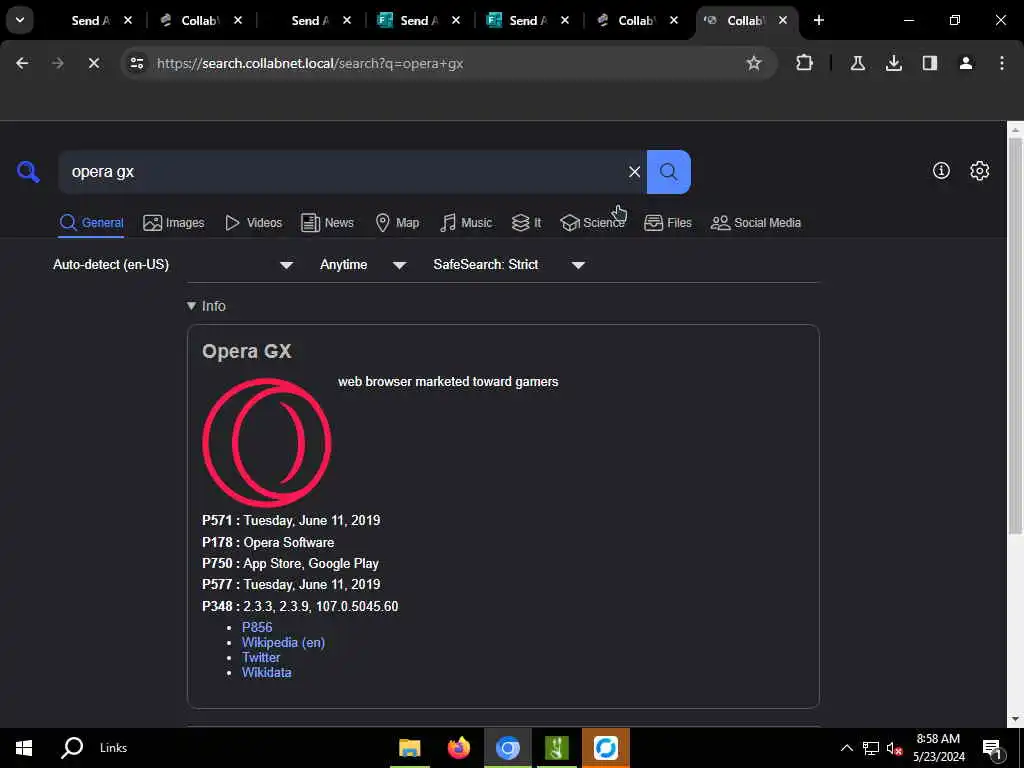This screenshot has height=768, width=1024.
Task: Bookmark this page with star icon
Action: pos(754,63)
